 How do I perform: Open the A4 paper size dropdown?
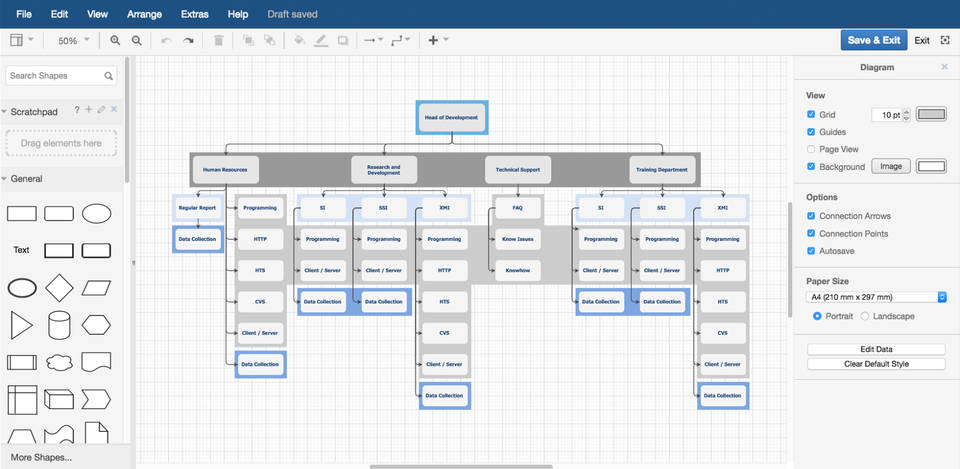[876, 297]
